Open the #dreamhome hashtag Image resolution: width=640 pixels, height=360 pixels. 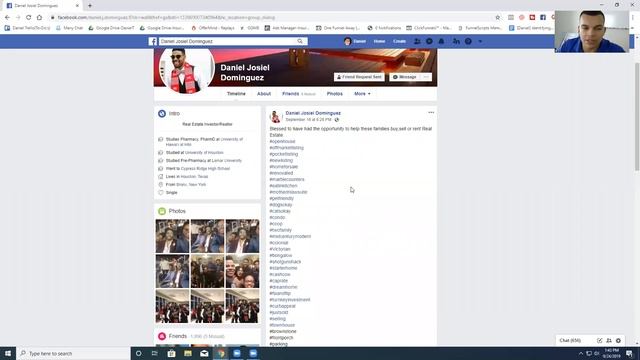[x=283, y=287]
